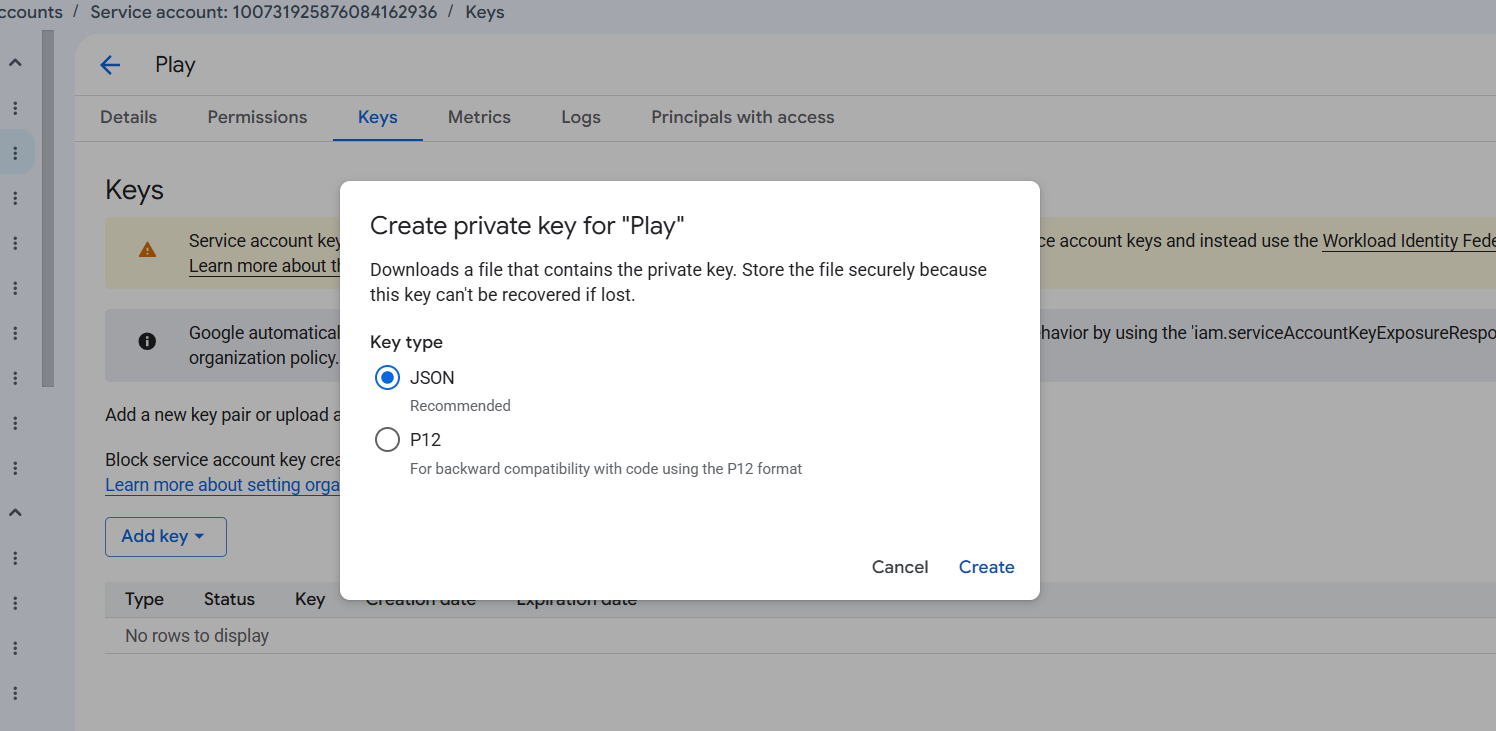Image resolution: width=1496 pixels, height=731 pixels.
Task: Collapse the lower sidebar section chevron
Action: click(15, 513)
